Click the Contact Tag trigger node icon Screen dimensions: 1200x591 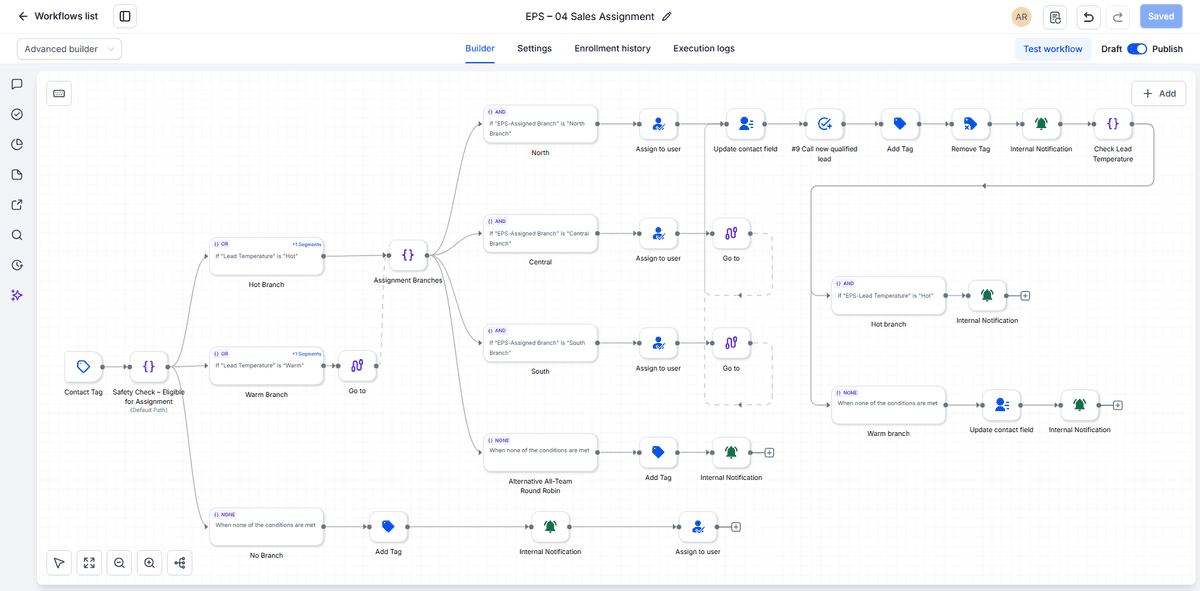83,367
